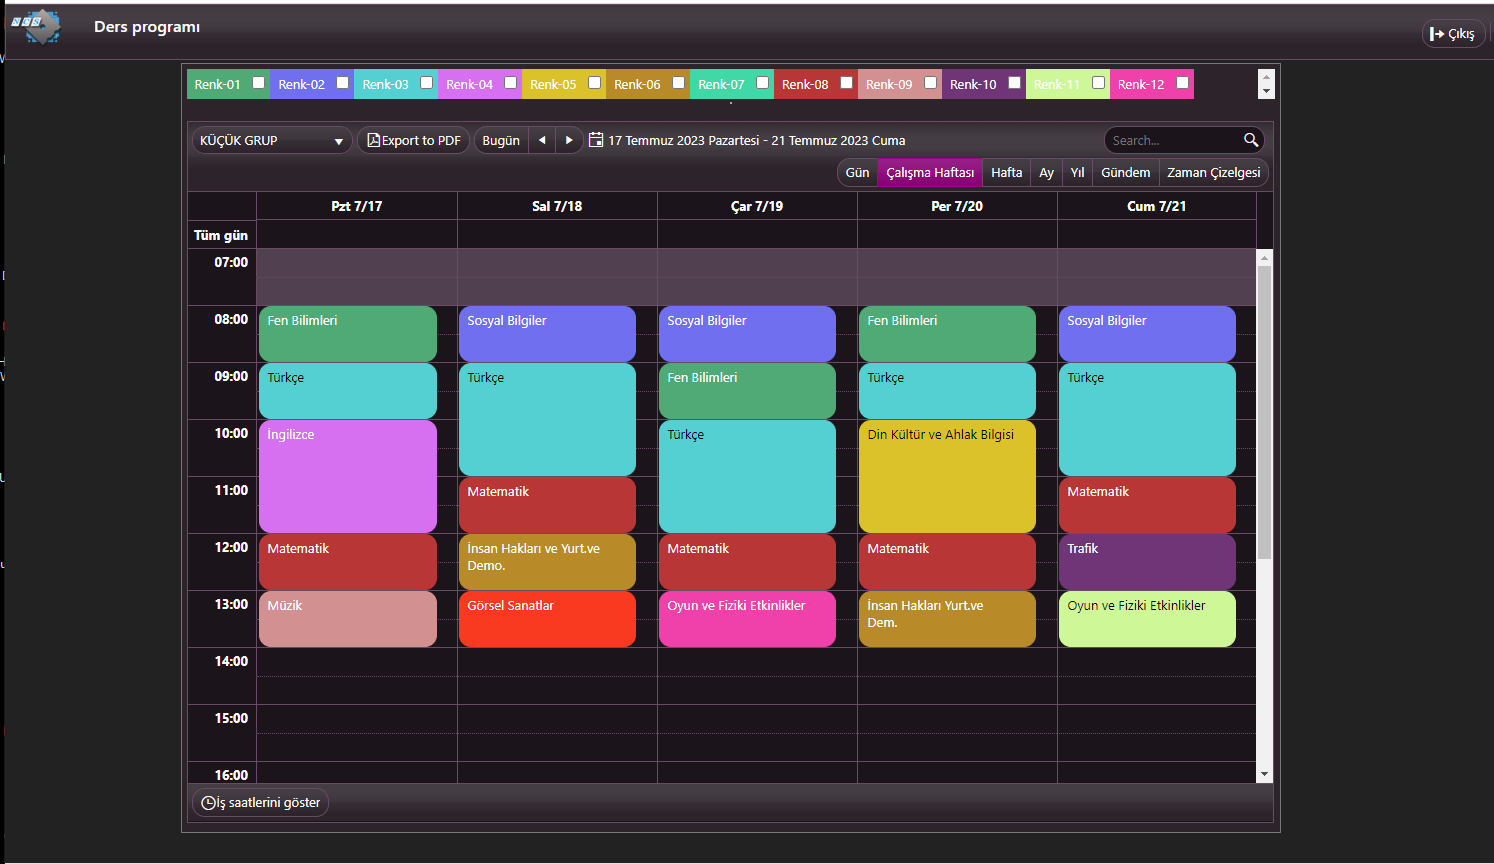
Task: Toggle Renk-02 checkbox
Action: point(342,83)
